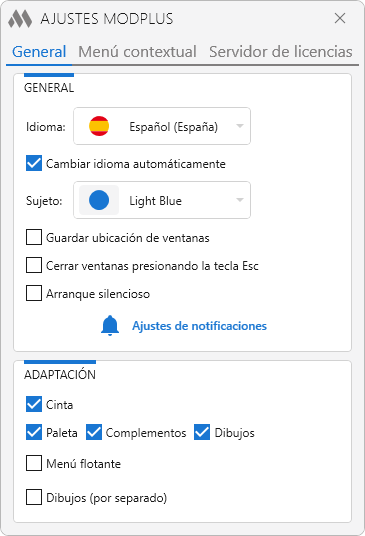Open the Idioma language dropdown
Viewport: 365px width, 536px height.
162,126
